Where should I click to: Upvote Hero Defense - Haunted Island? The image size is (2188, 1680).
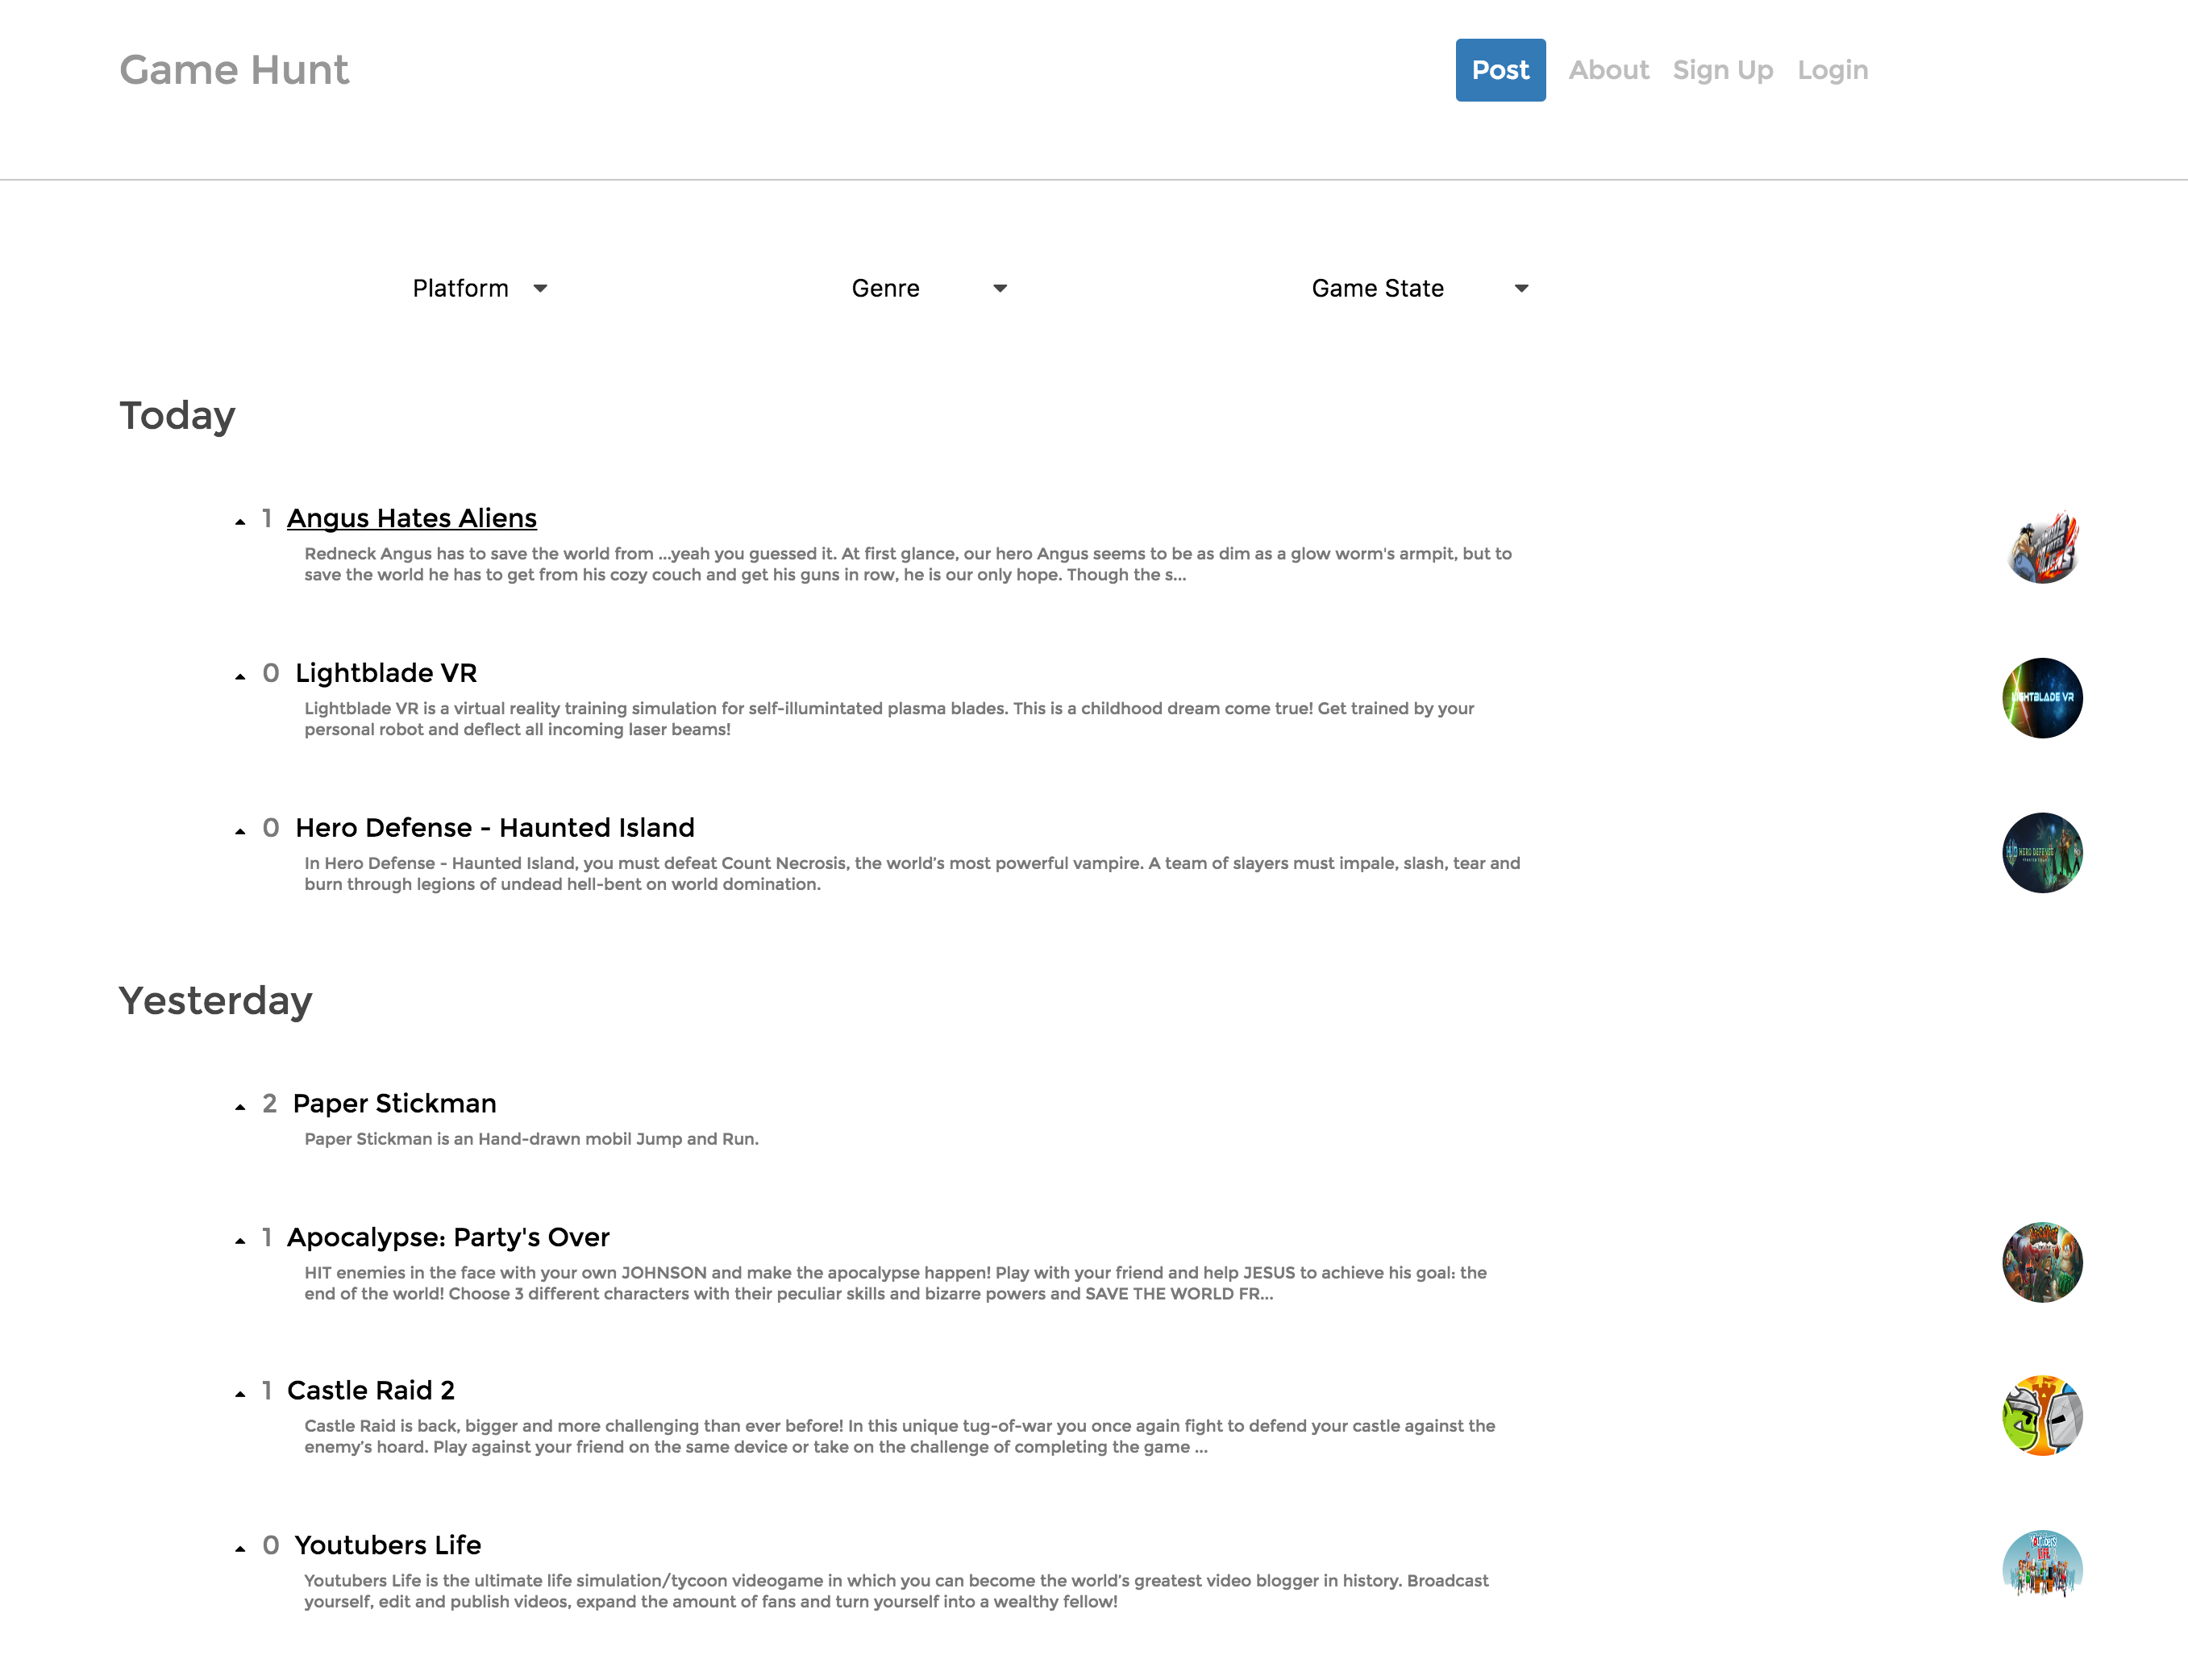click(240, 831)
